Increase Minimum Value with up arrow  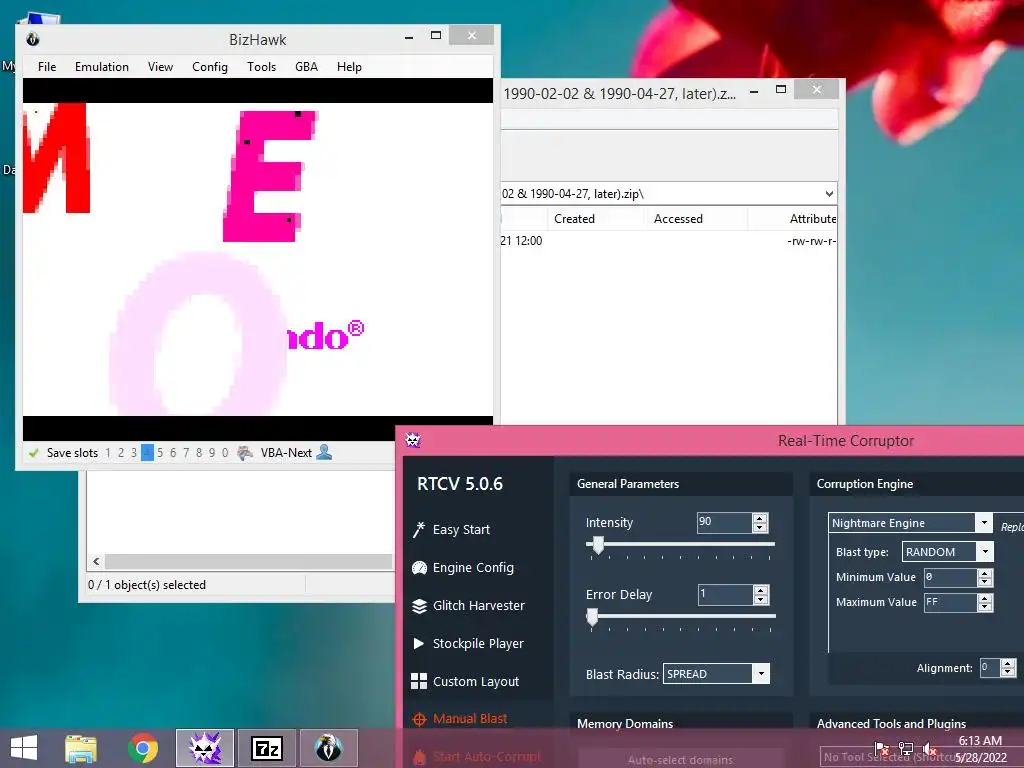pyautogui.click(x=985, y=573)
